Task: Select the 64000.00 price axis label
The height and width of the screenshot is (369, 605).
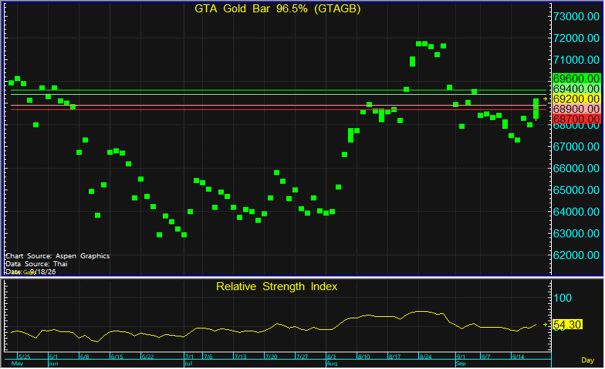Action: point(576,212)
